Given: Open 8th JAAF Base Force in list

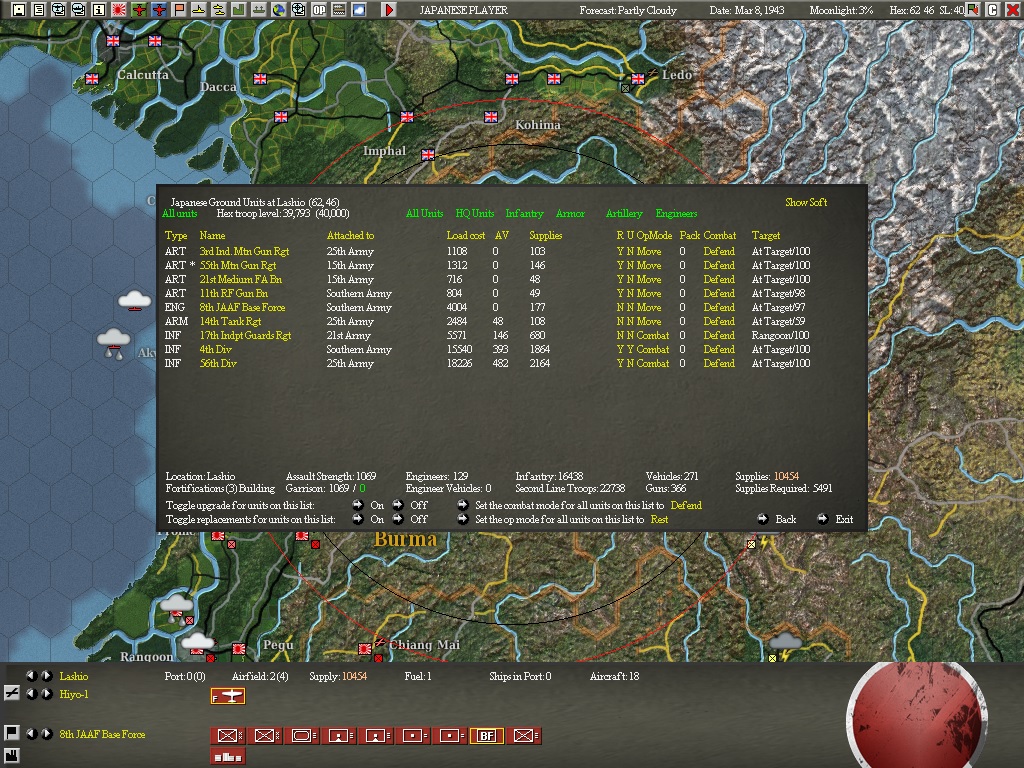Looking at the screenshot, I should pos(242,307).
